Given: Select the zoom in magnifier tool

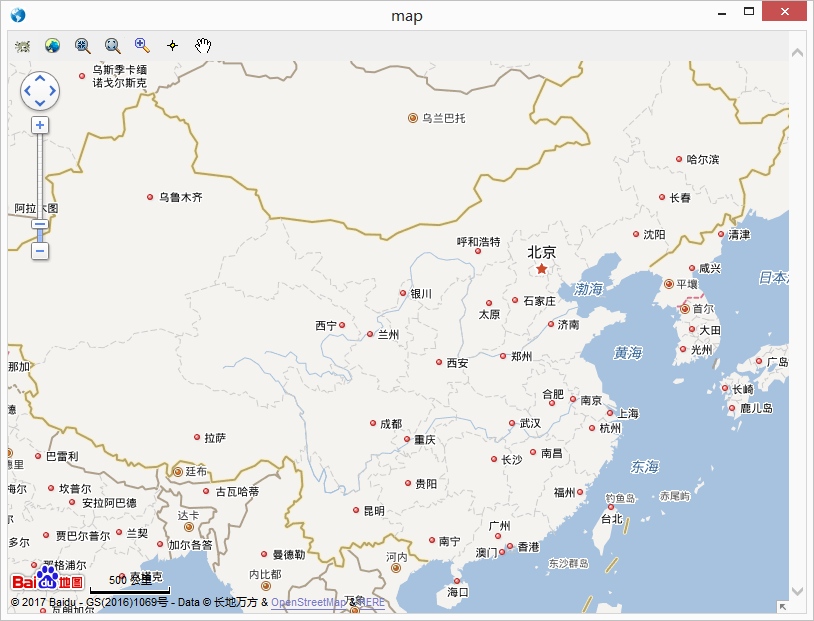Looking at the screenshot, I should tap(142, 46).
